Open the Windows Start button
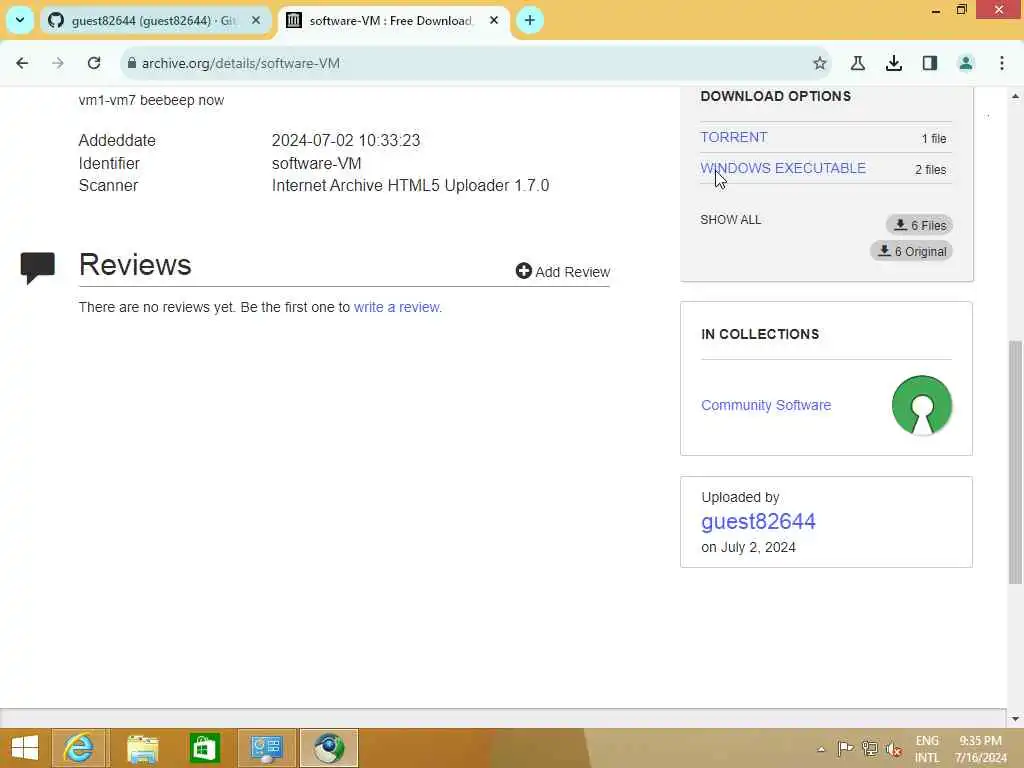 [x=25, y=748]
